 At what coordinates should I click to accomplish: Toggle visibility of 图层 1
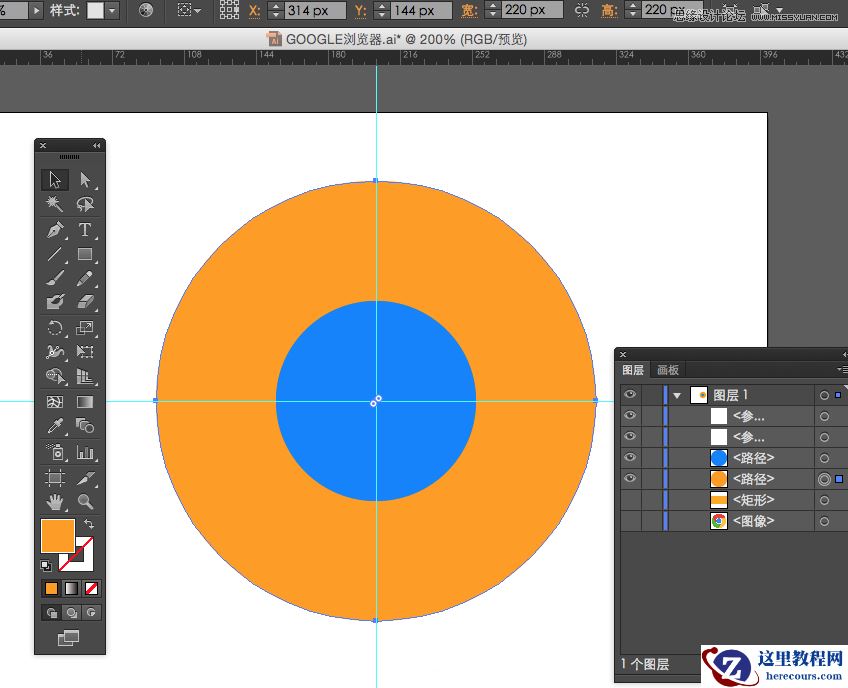629,394
